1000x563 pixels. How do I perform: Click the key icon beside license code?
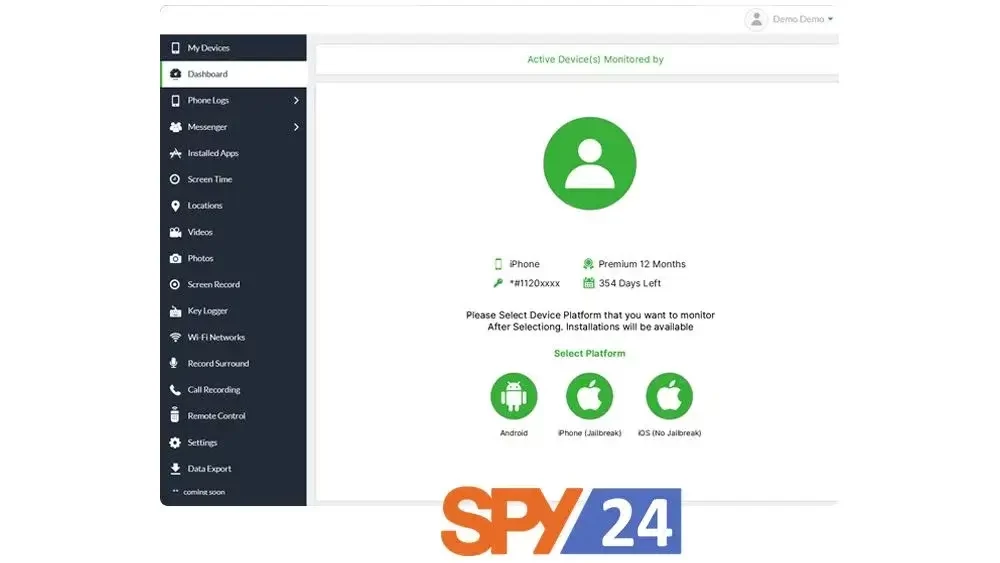(x=498, y=283)
